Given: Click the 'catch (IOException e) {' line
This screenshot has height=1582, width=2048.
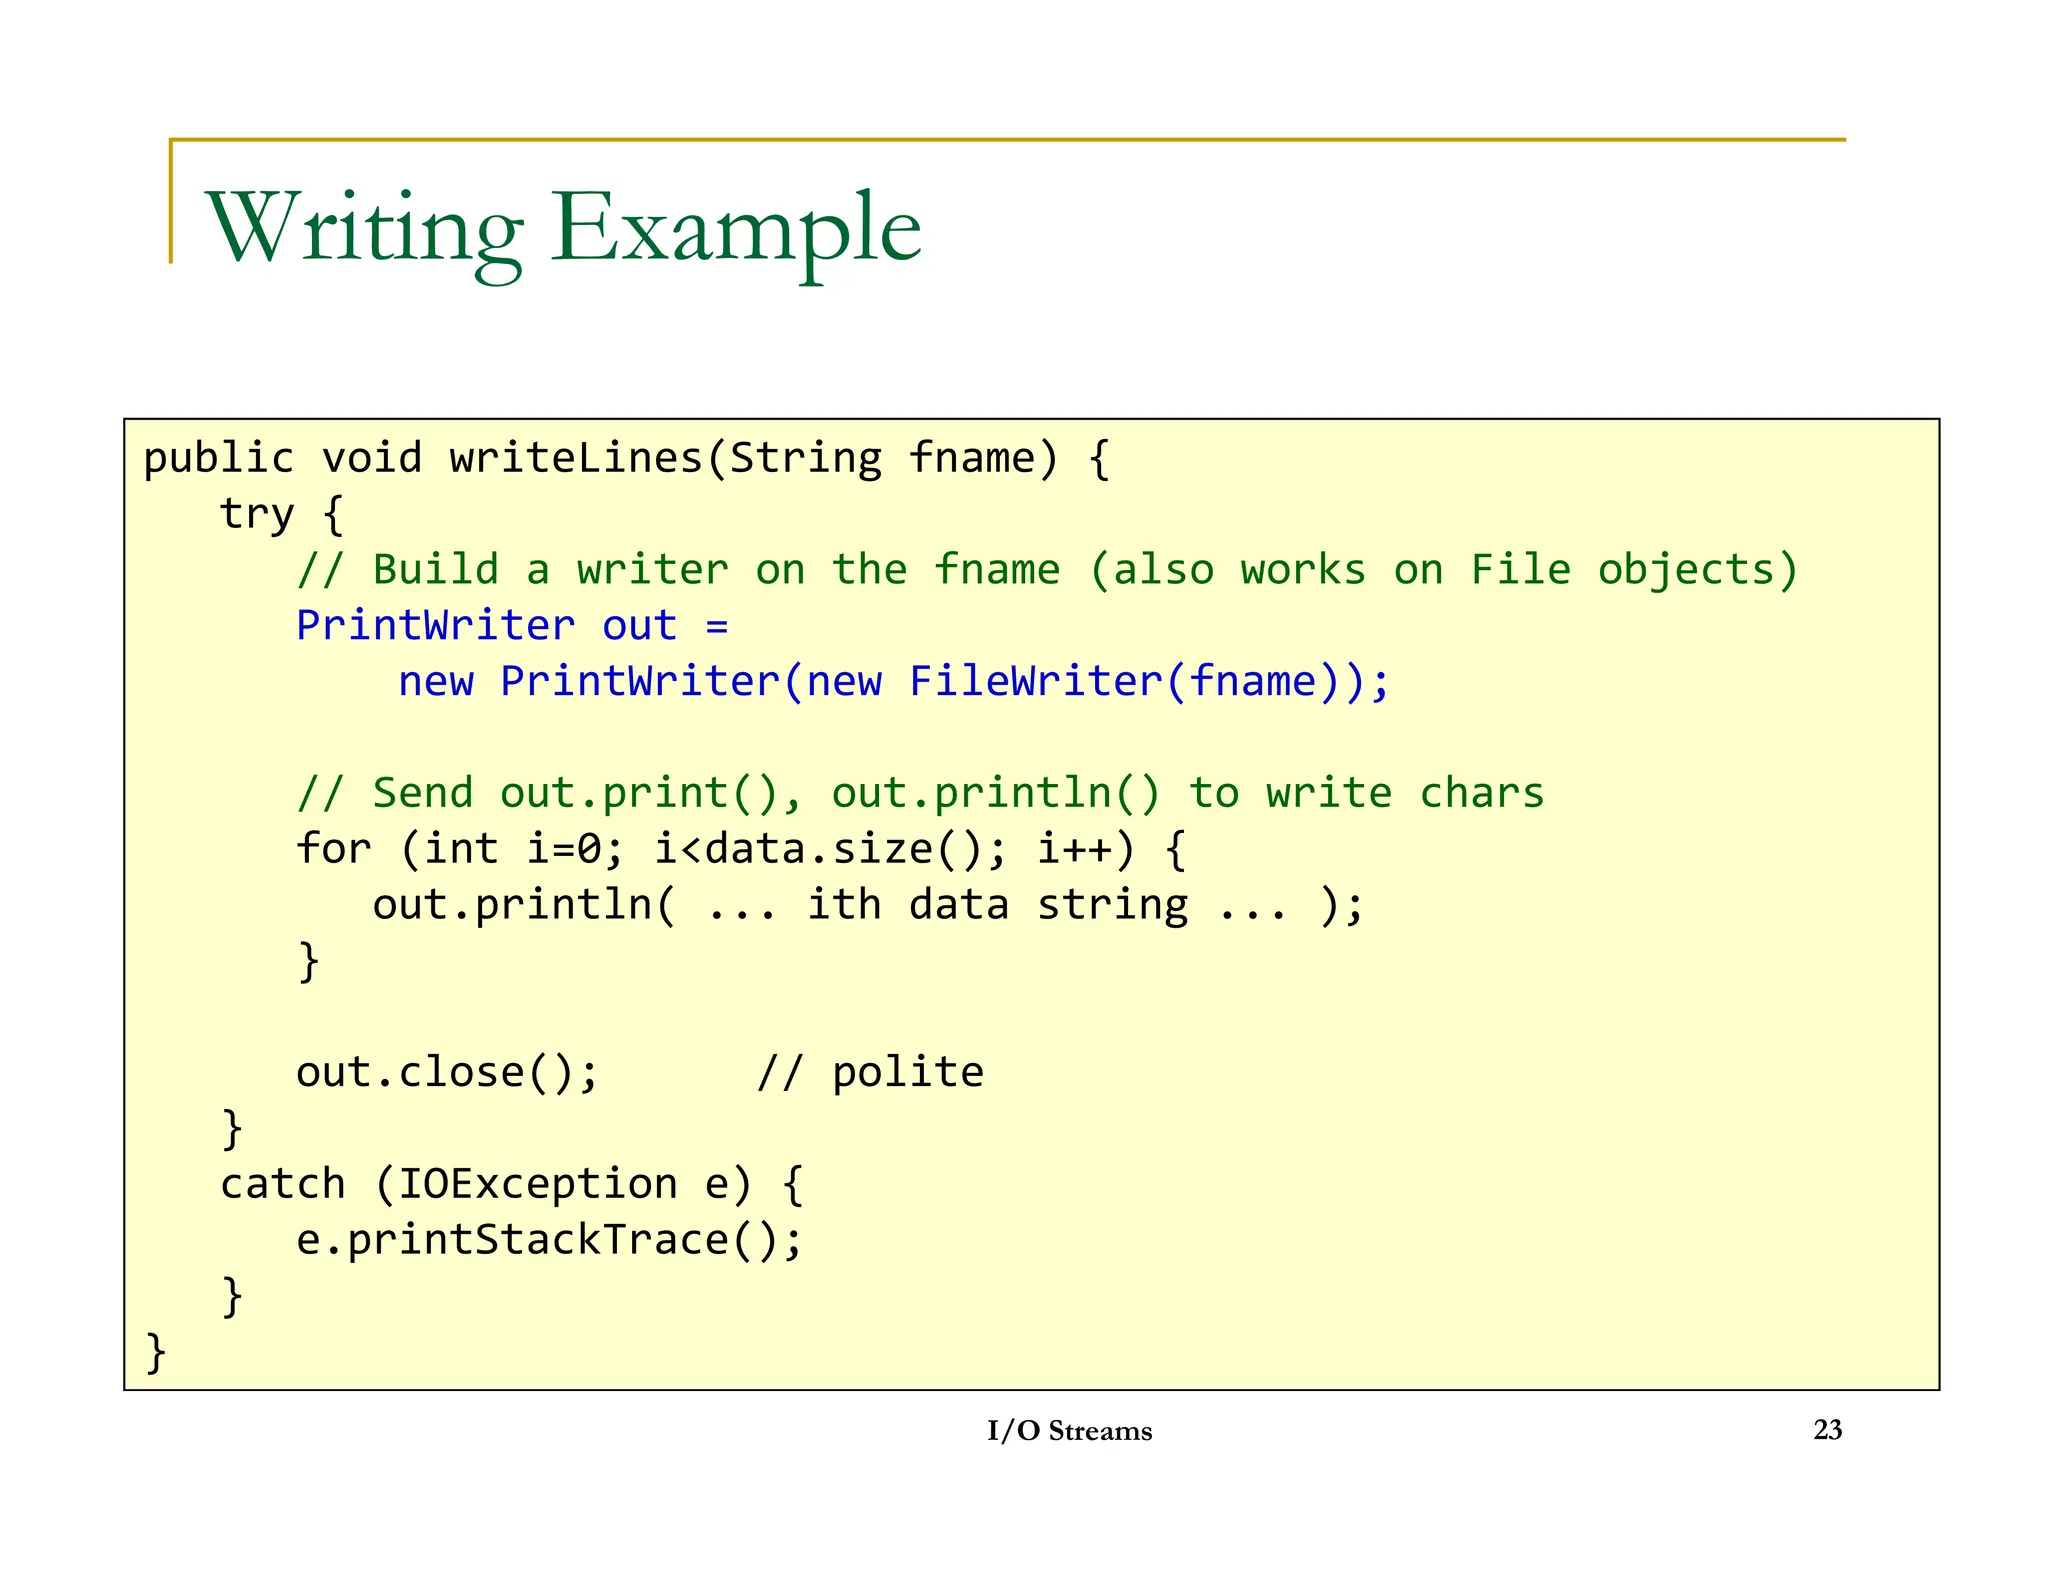Looking at the screenshot, I should 512,1185.
